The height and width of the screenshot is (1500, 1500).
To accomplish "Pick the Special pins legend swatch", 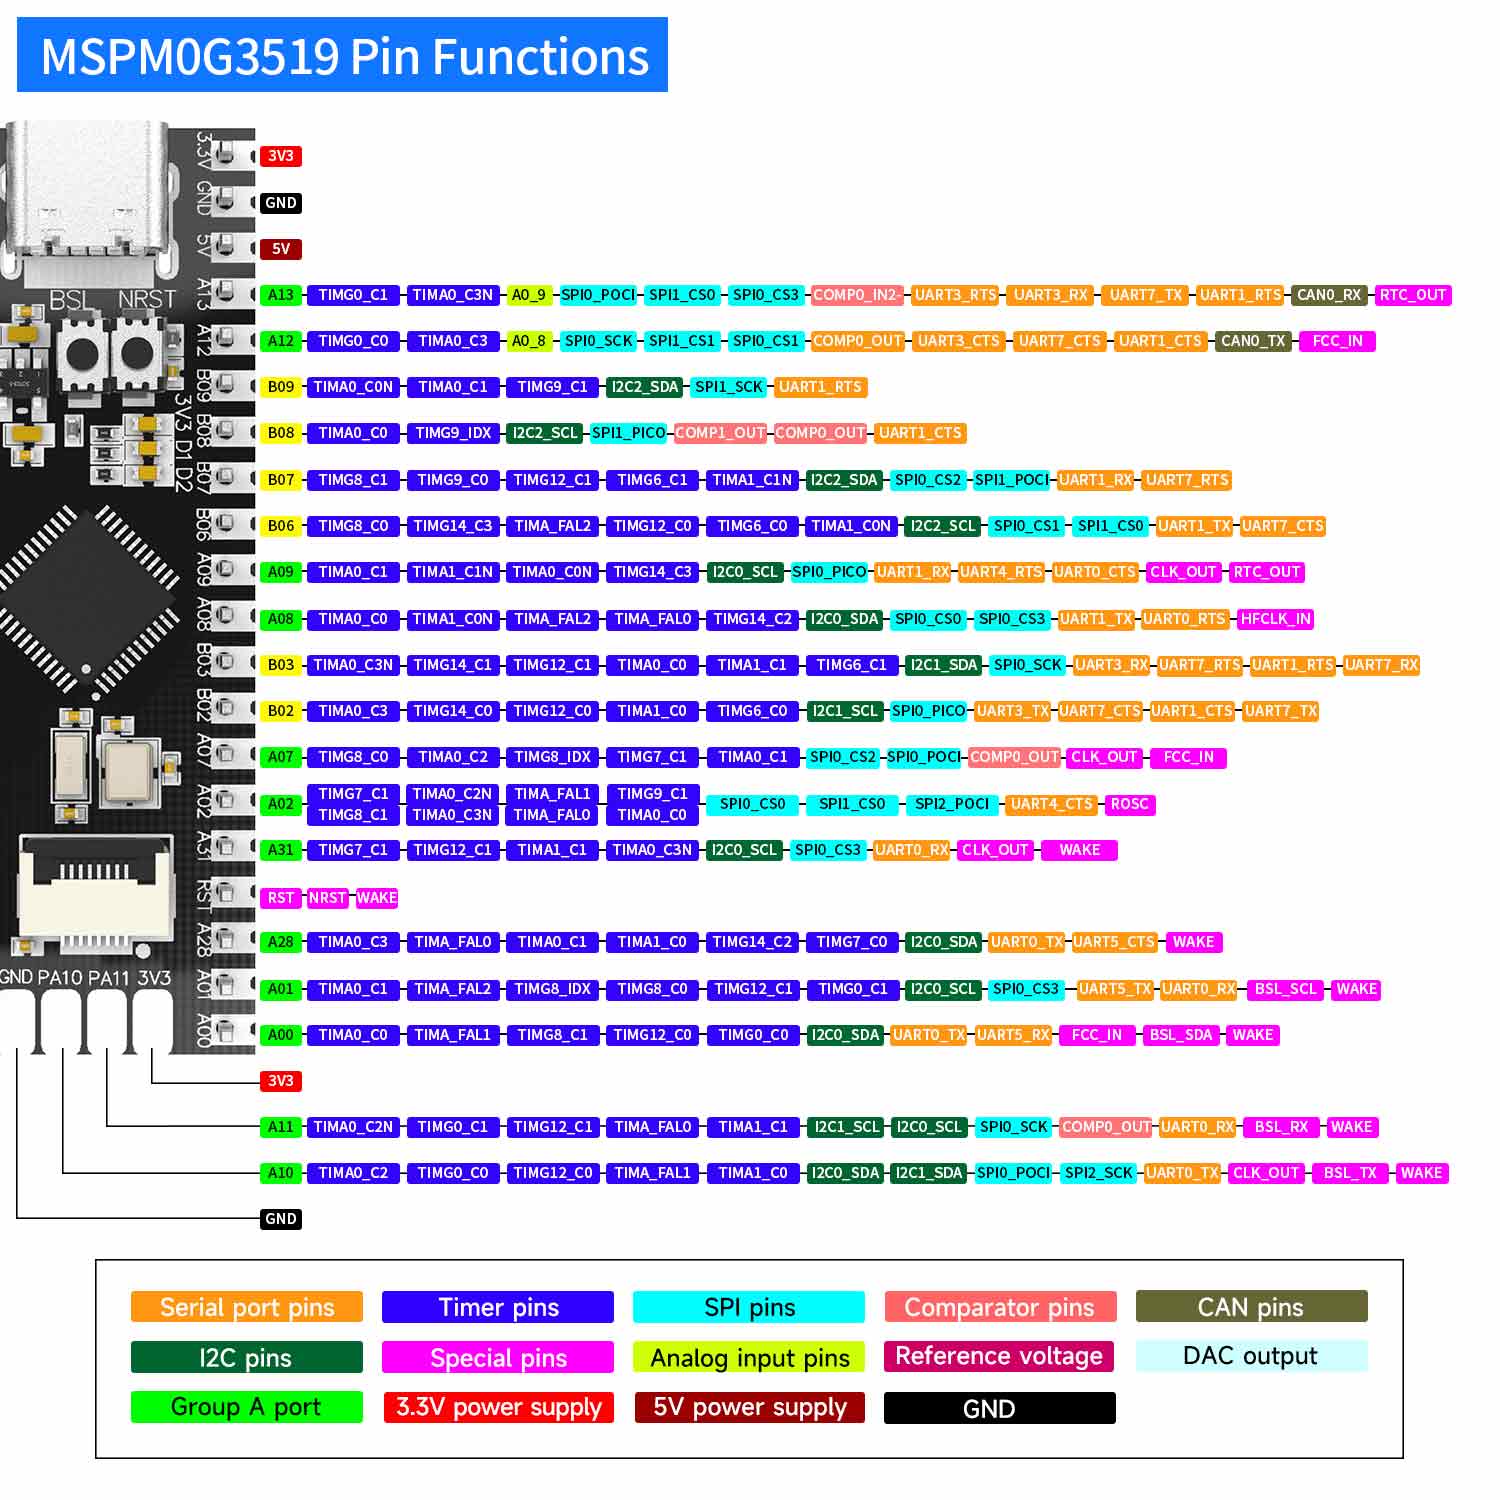I will click(498, 1357).
